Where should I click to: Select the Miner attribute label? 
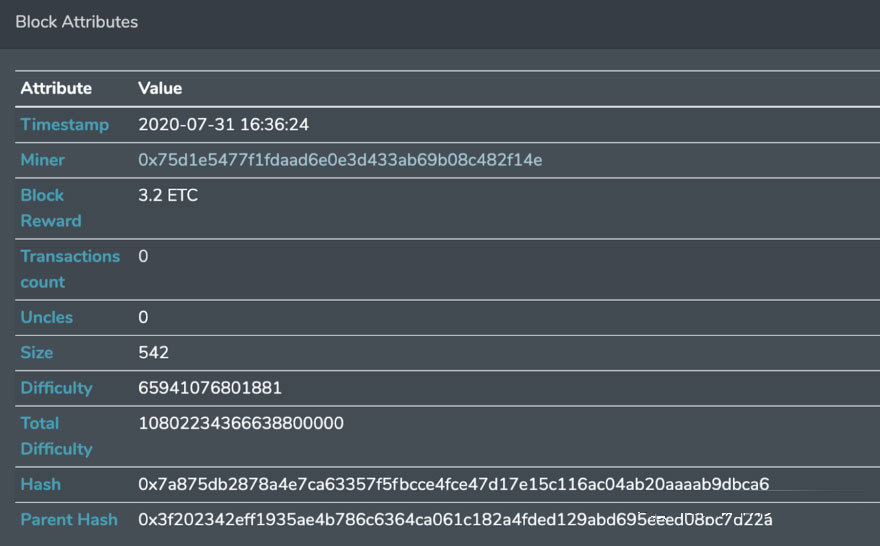tap(43, 160)
